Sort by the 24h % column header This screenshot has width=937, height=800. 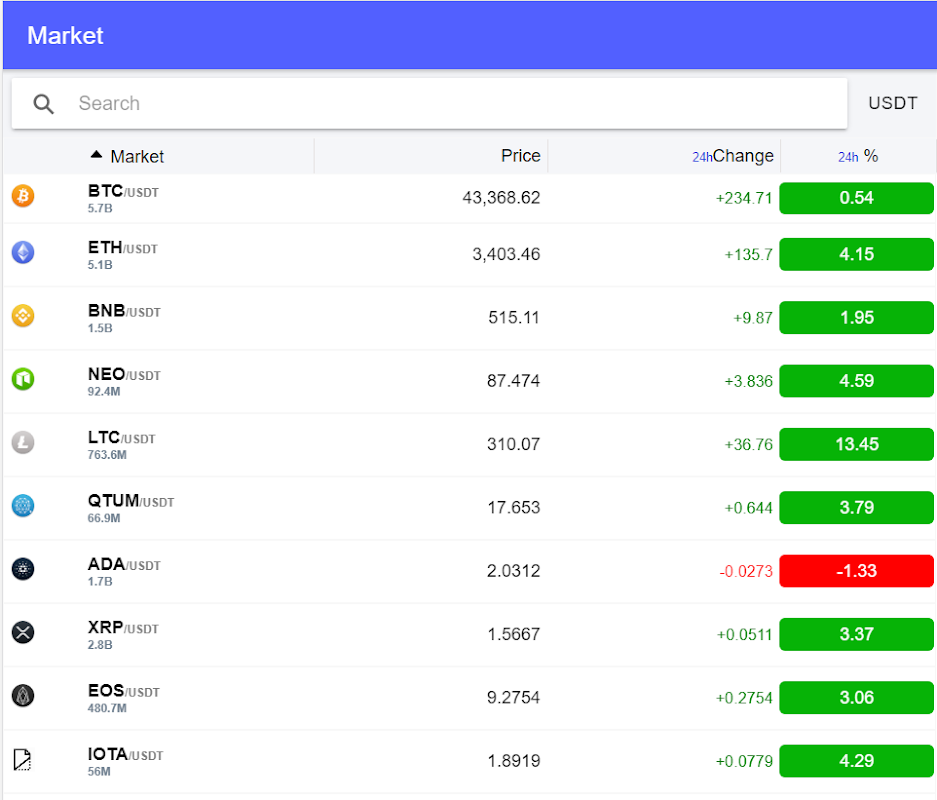[858, 157]
